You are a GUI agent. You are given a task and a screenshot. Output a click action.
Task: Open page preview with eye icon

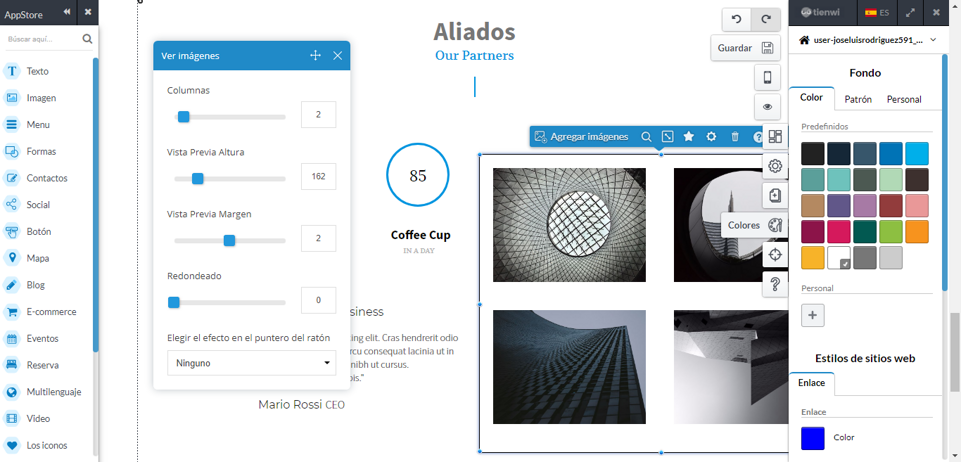[767, 107]
